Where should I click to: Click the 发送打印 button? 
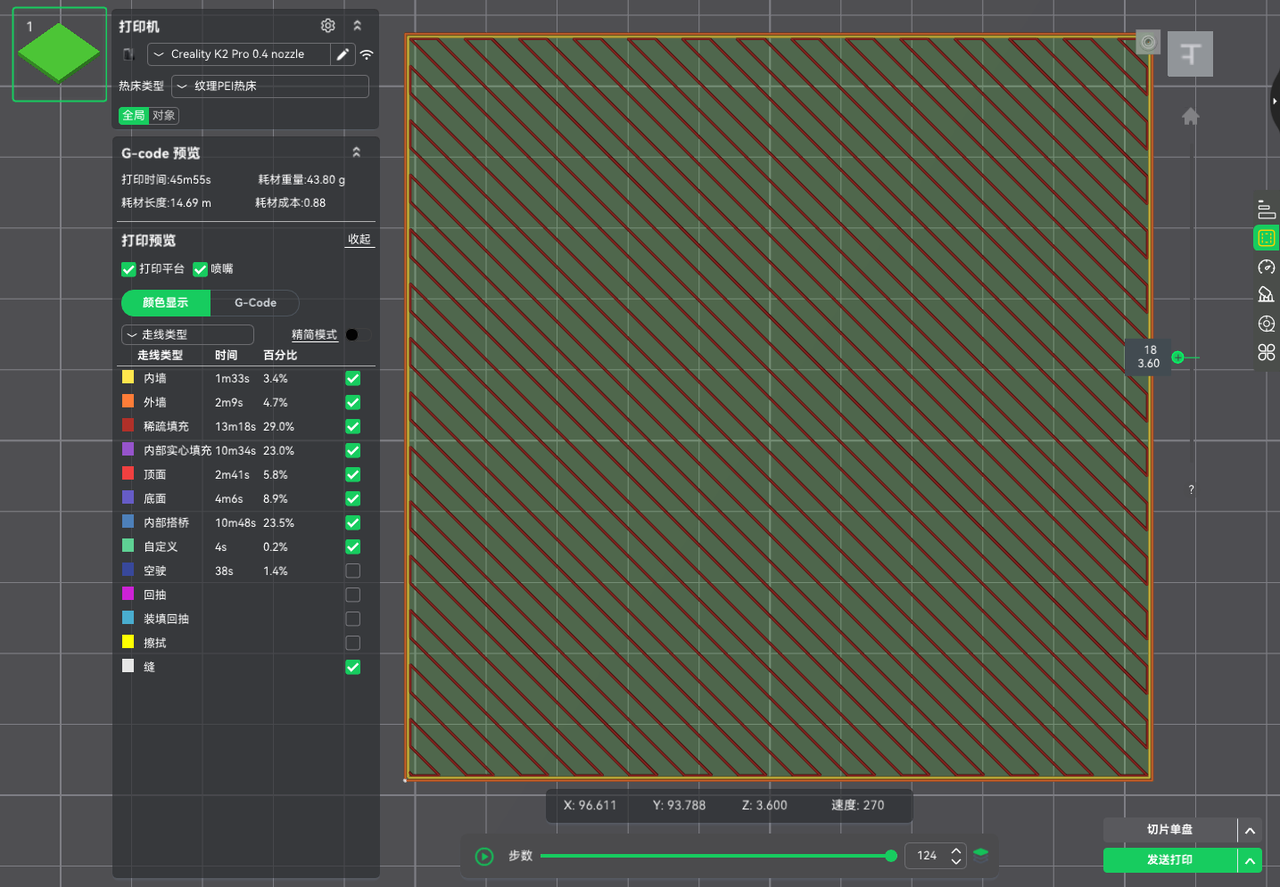click(x=1169, y=860)
